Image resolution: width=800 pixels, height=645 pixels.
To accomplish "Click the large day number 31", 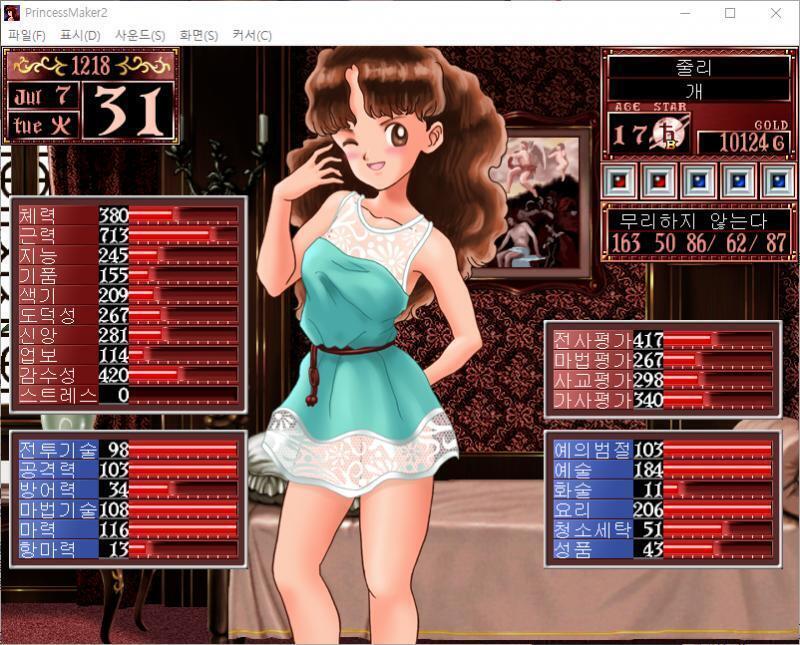I will 129,111.
